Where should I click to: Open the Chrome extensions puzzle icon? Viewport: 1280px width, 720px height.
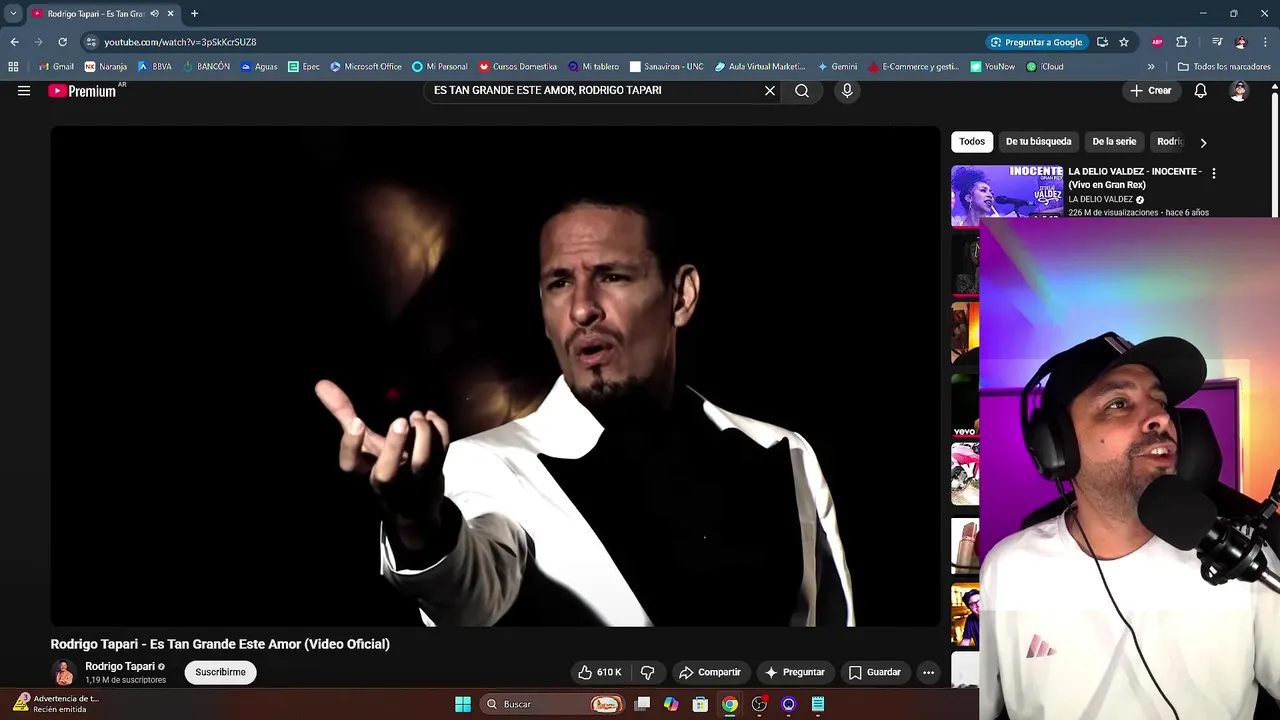pos(1181,42)
